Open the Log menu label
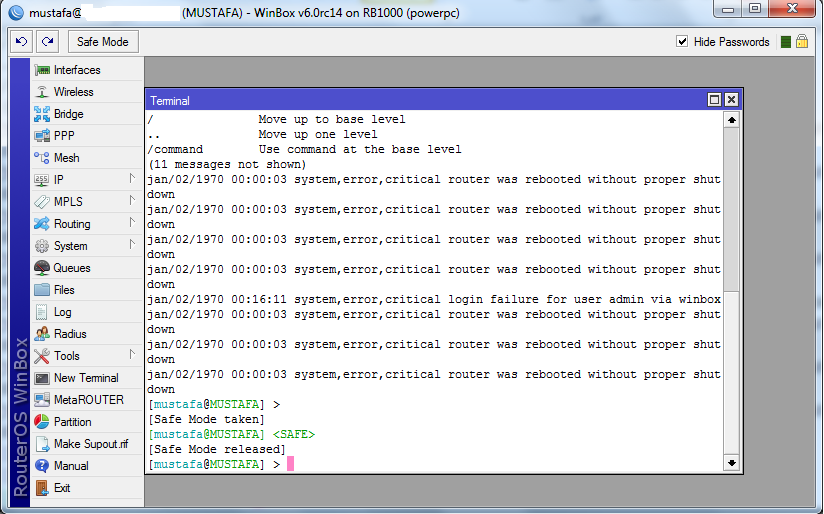The width and height of the screenshot is (824, 514). point(63,312)
